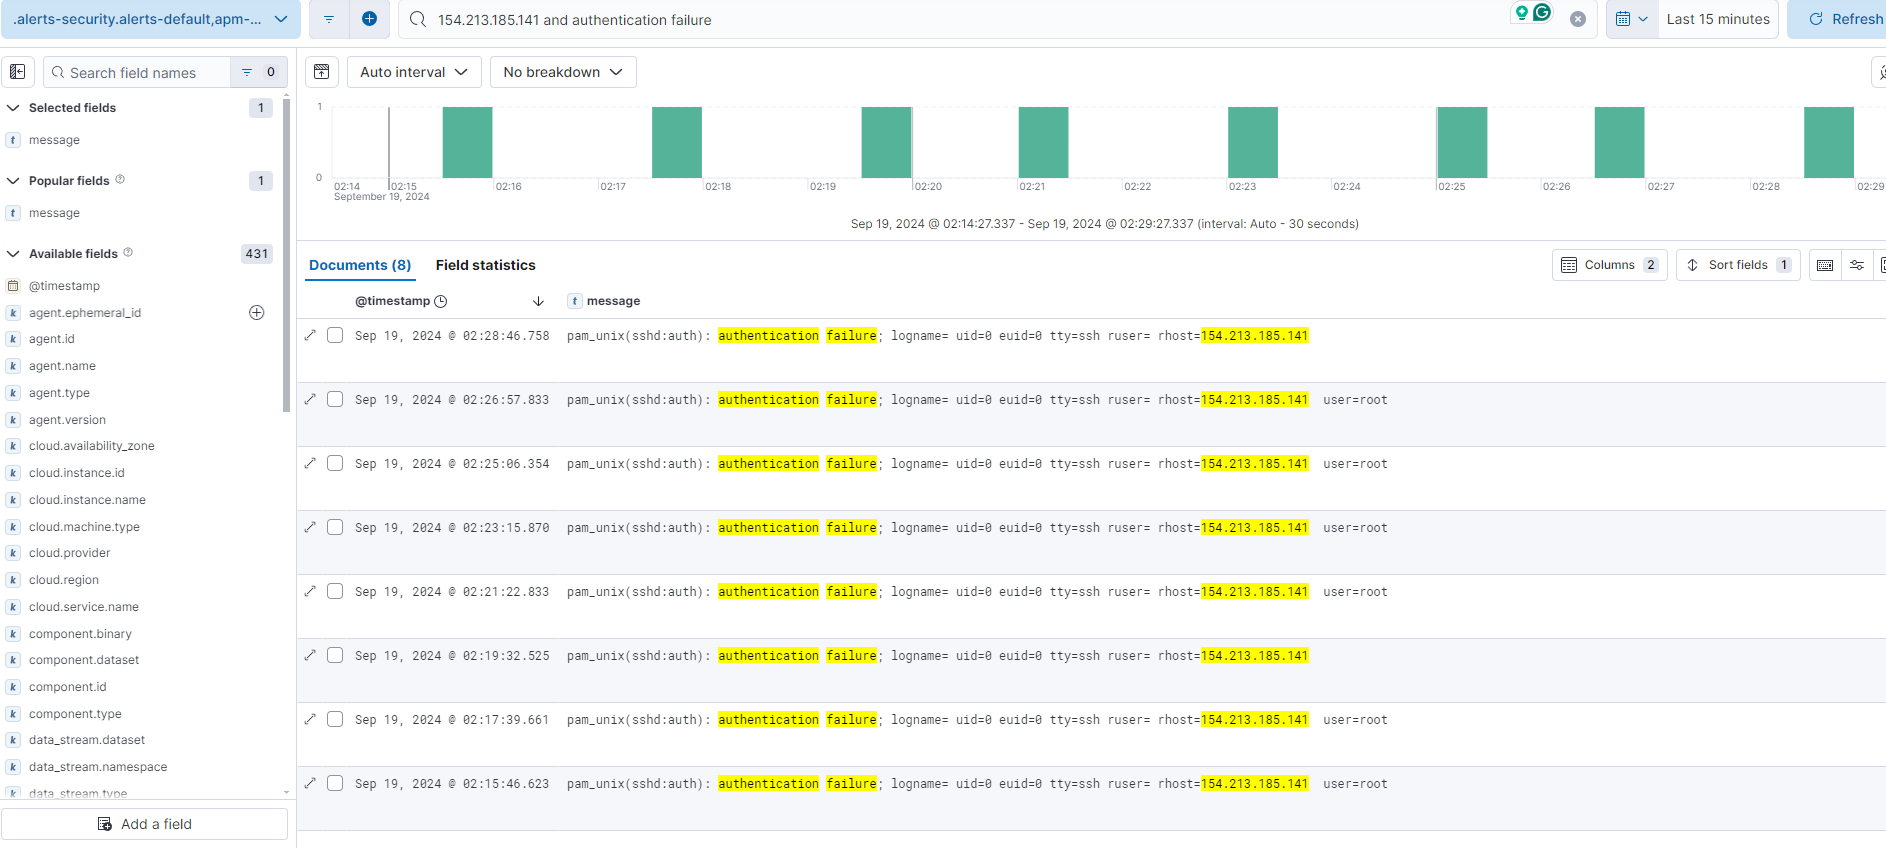
Task: Click the Grammarly extension icon in query bar
Action: (1542, 12)
